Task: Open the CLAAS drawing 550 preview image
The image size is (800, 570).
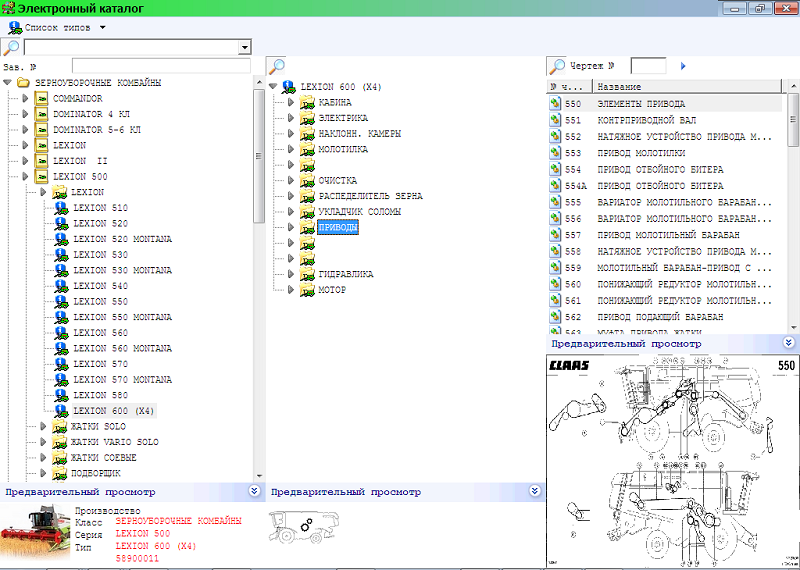Action: coord(672,462)
